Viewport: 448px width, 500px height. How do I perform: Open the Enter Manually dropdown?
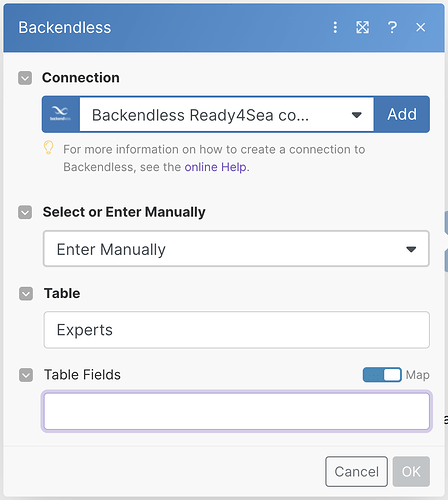(x=236, y=249)
